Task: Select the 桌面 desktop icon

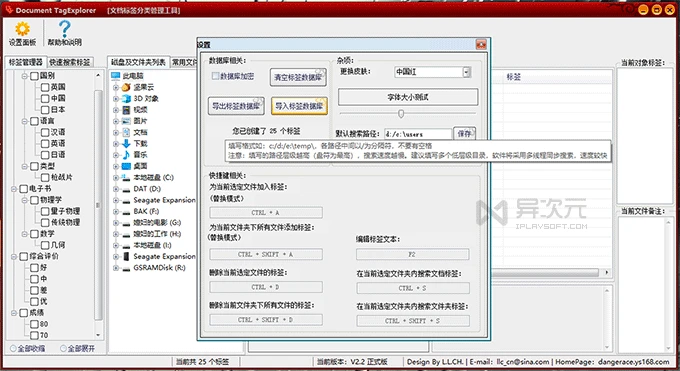Action: tap(126, 166)
